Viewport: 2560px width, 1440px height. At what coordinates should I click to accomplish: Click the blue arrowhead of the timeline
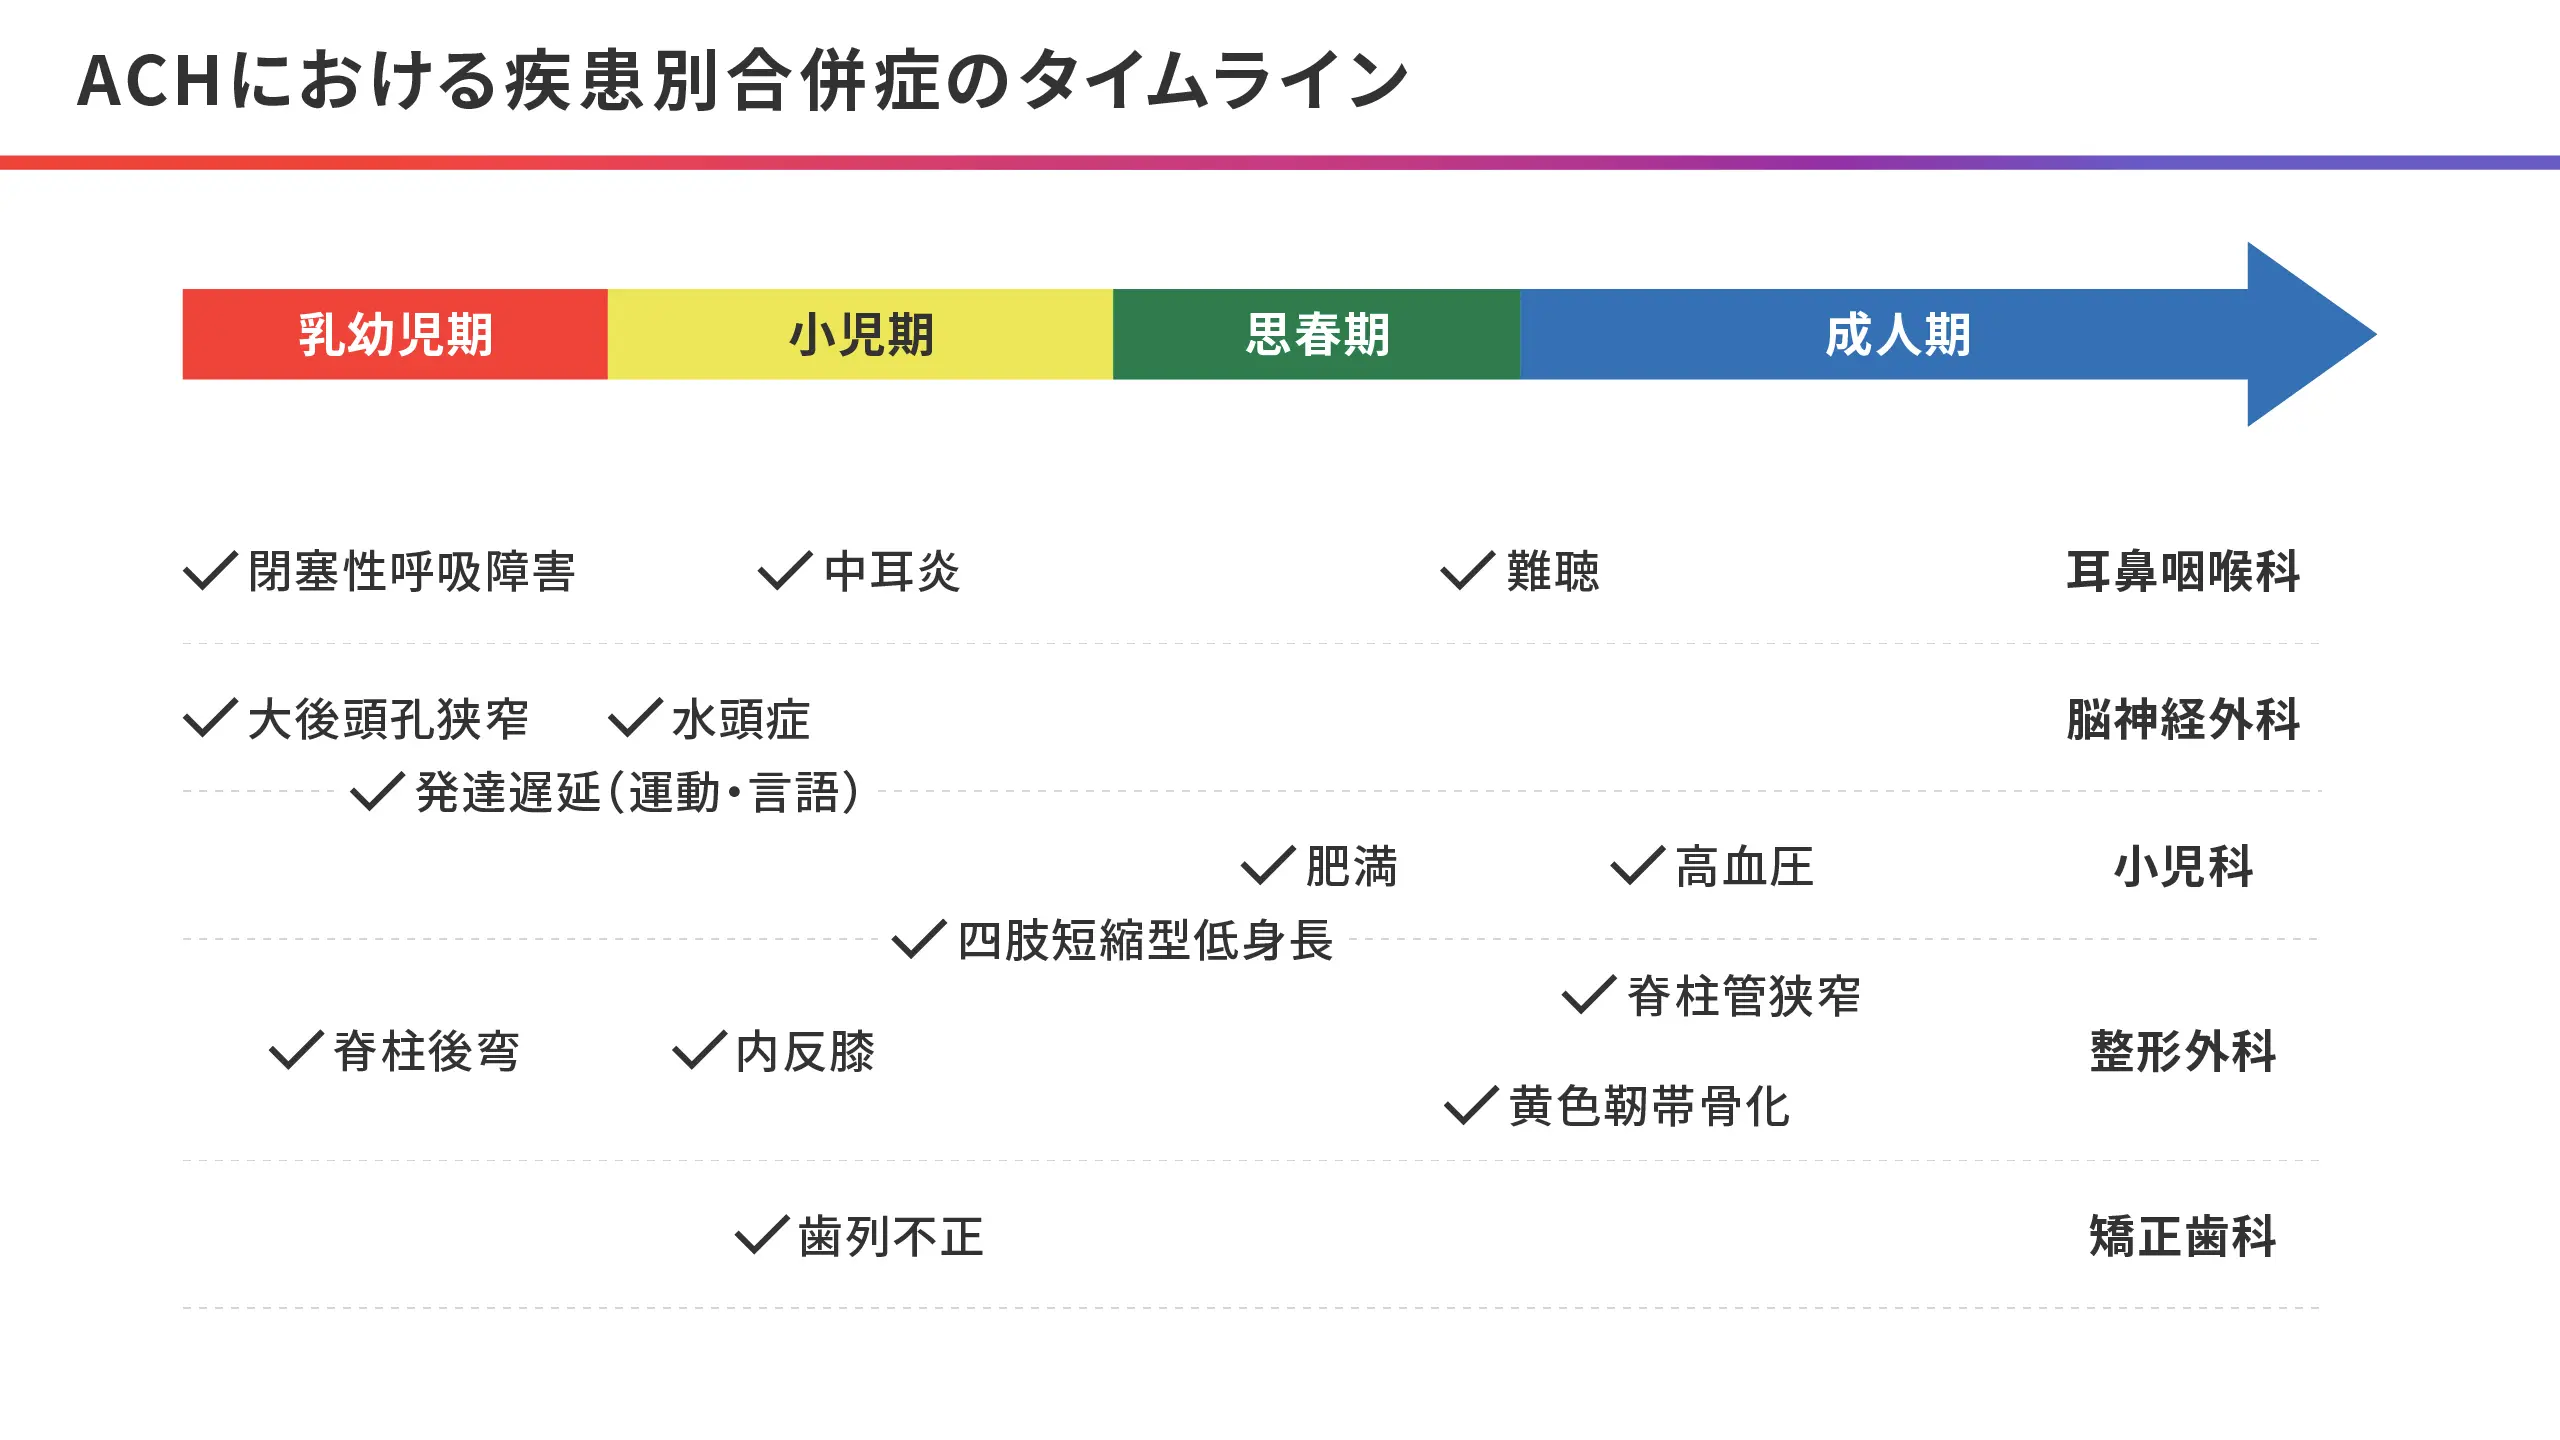tap(2312, 334)
